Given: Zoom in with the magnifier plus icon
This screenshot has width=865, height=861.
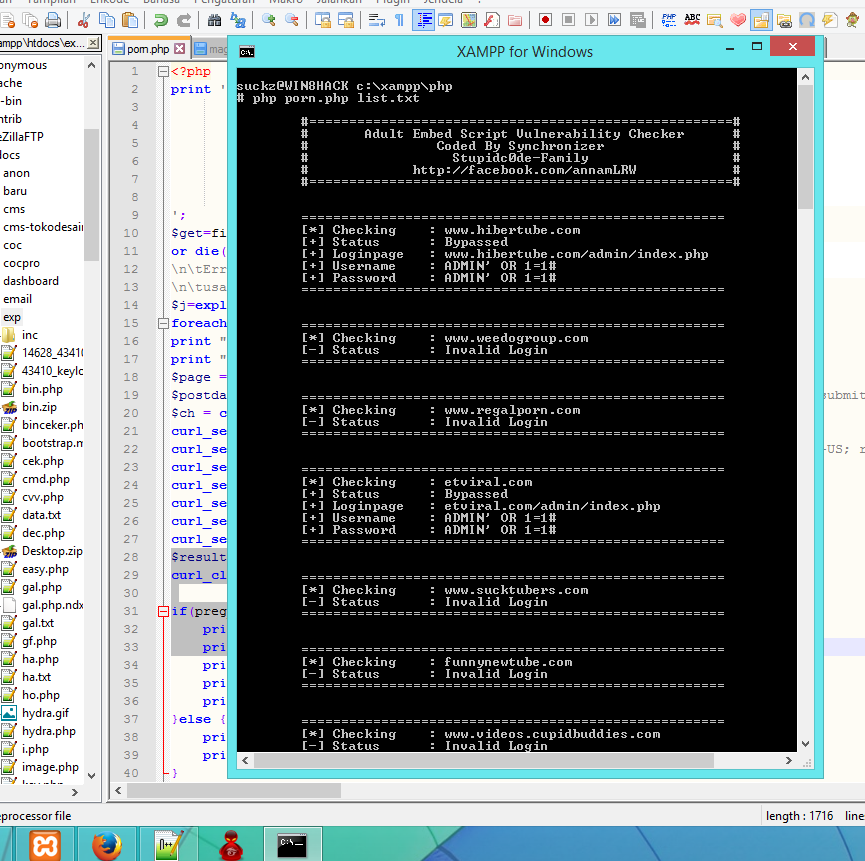Looking at the screenshot, I should click(x=269, y=21).
